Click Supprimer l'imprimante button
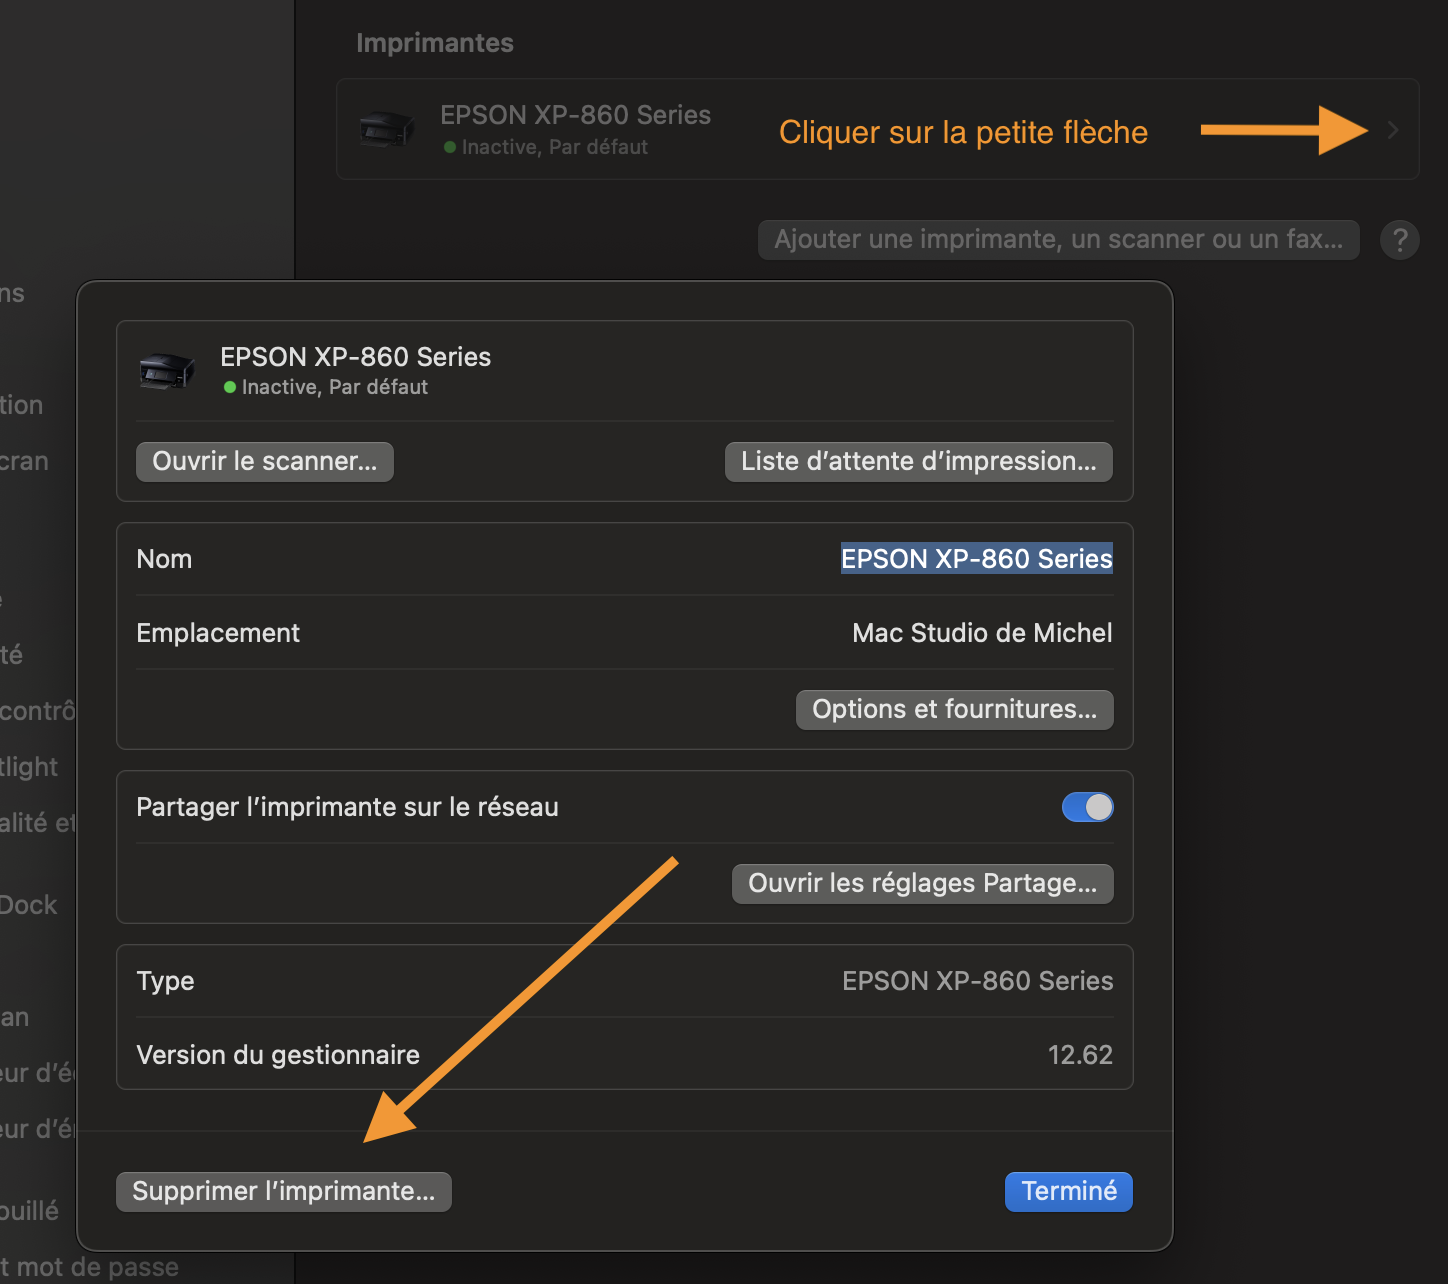 (x=284, y=1192)
